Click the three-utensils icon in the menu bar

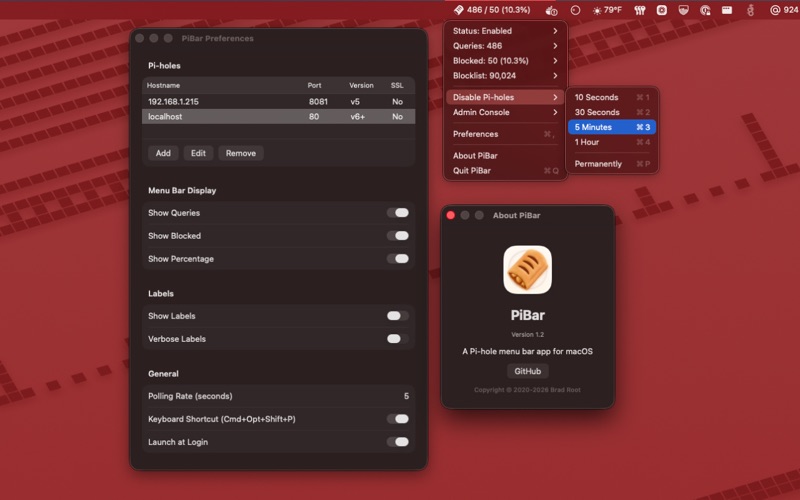click(640, 10)
